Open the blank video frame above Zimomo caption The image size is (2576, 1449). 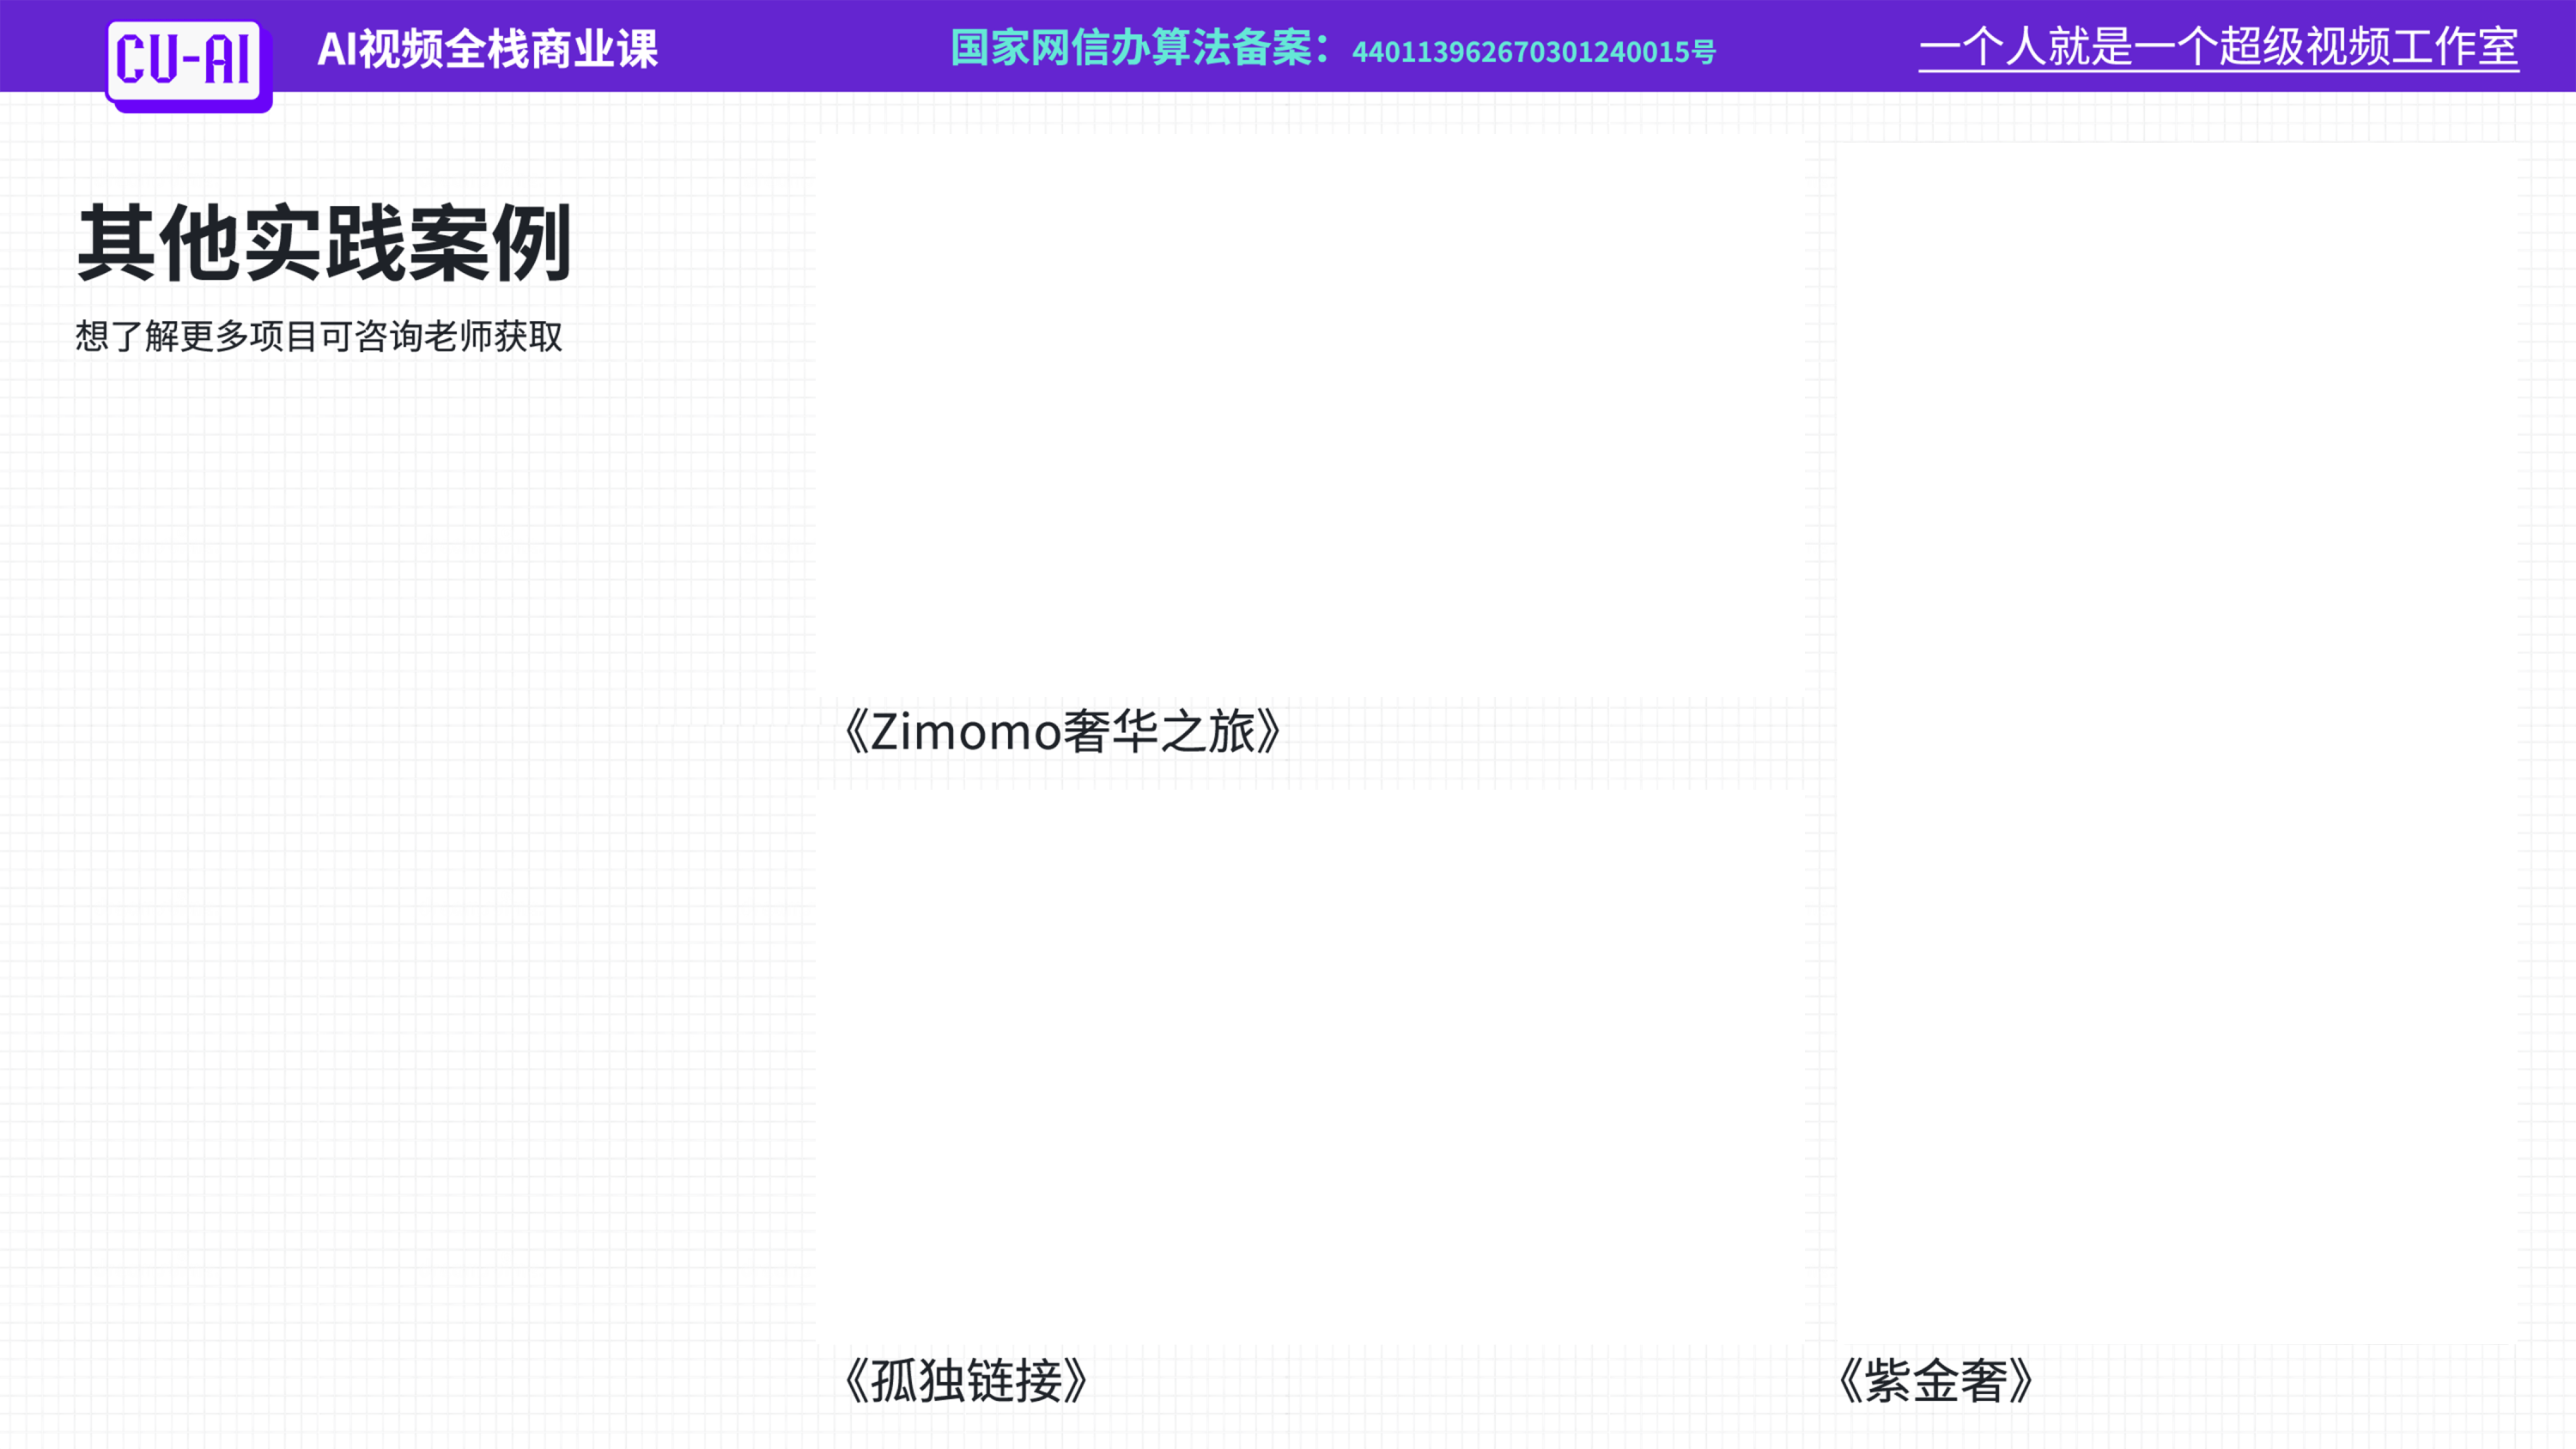1310,415
